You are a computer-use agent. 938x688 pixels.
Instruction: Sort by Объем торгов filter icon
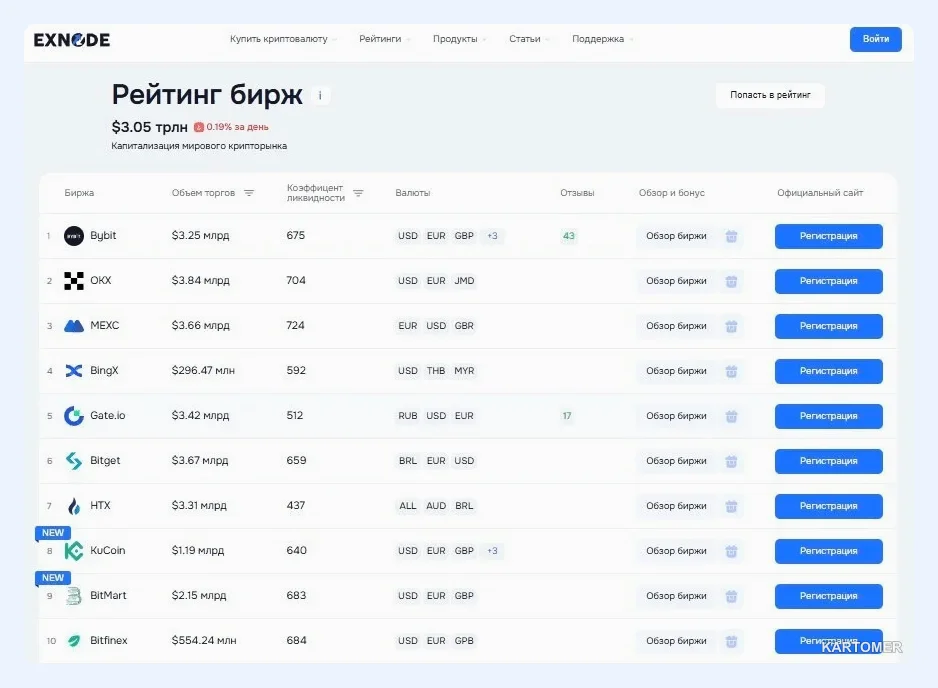point(249,193)
